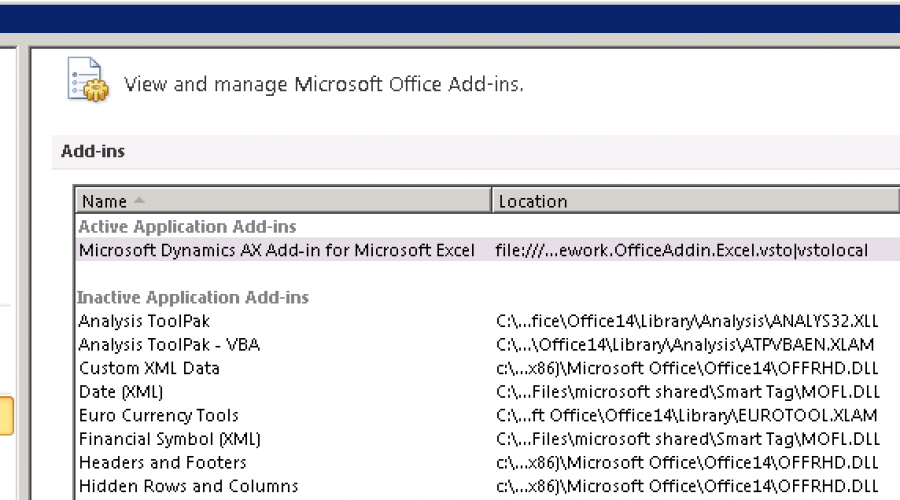Click the ANALYS32.XLL location path

pyautogui.click(x=686, y=321)
